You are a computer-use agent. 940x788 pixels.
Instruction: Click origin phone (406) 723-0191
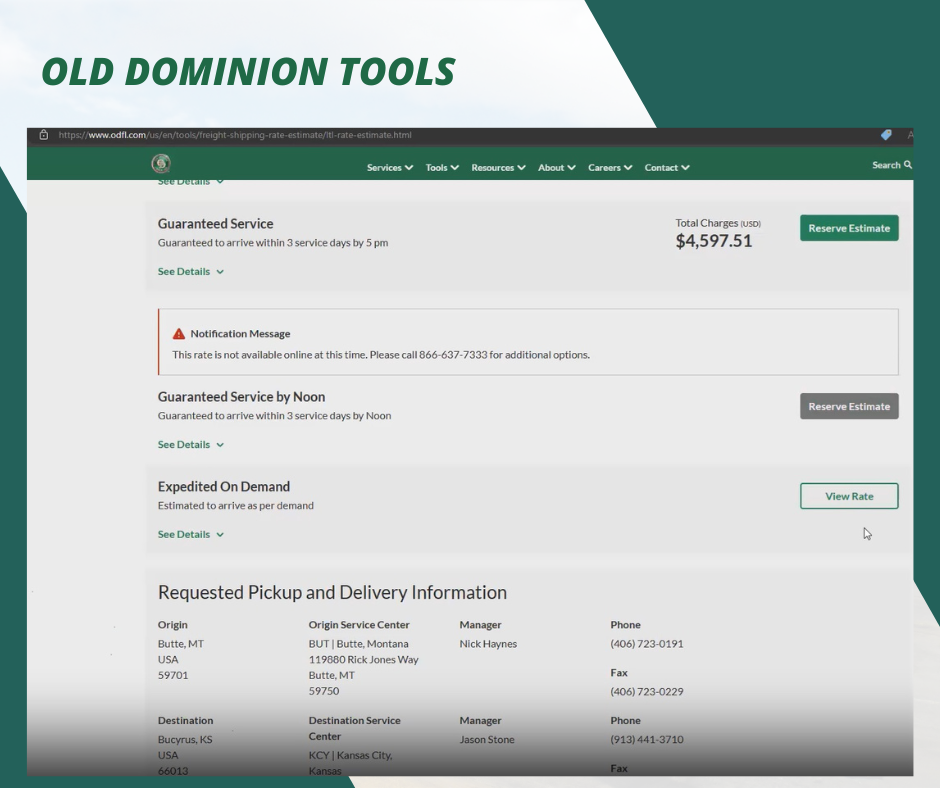(x=647, y=643)
